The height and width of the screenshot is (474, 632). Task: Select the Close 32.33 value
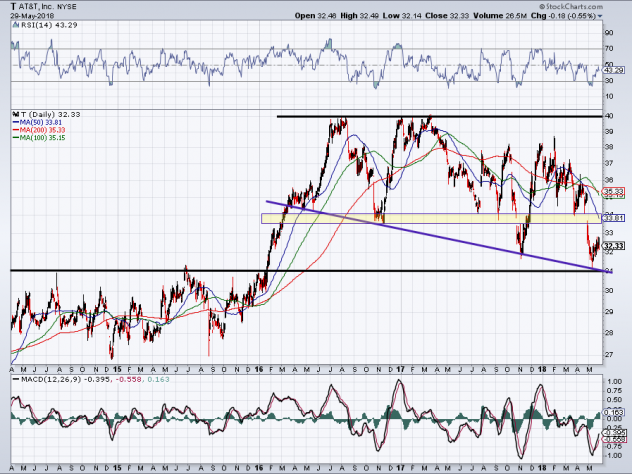click(447, 16)
